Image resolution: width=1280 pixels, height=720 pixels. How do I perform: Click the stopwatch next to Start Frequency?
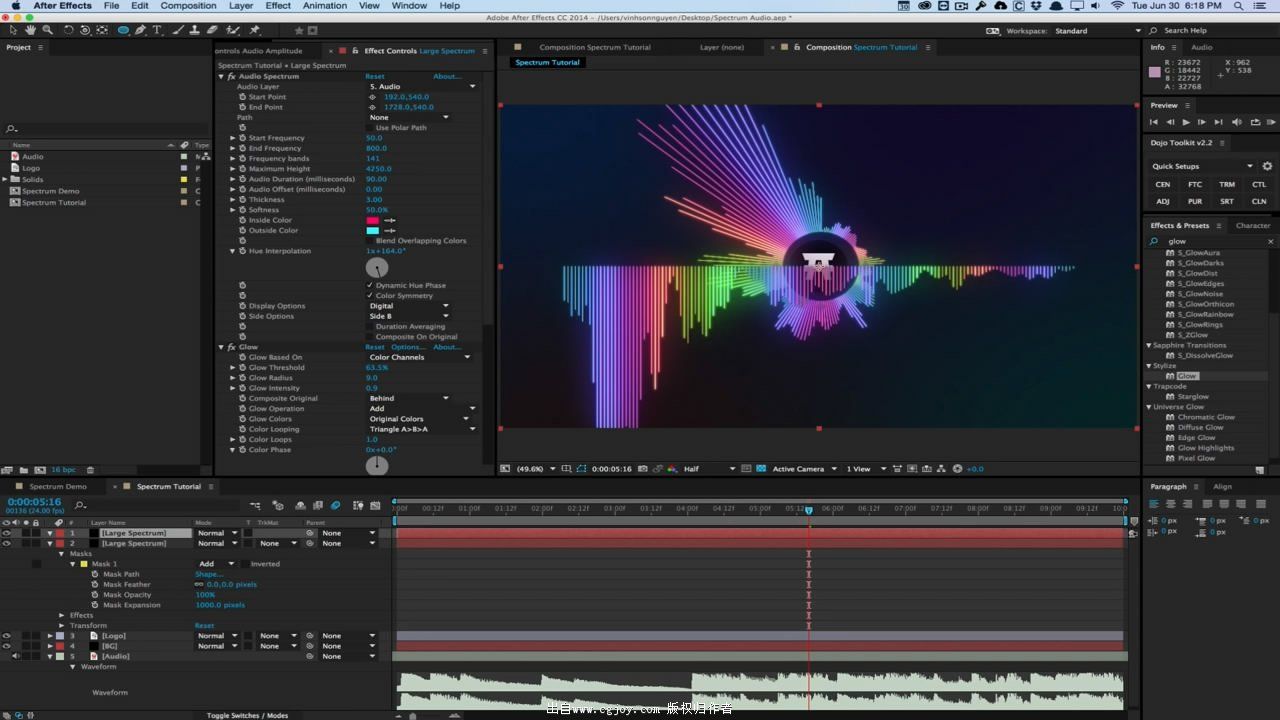pyautogui.click(x=242, y=138)
